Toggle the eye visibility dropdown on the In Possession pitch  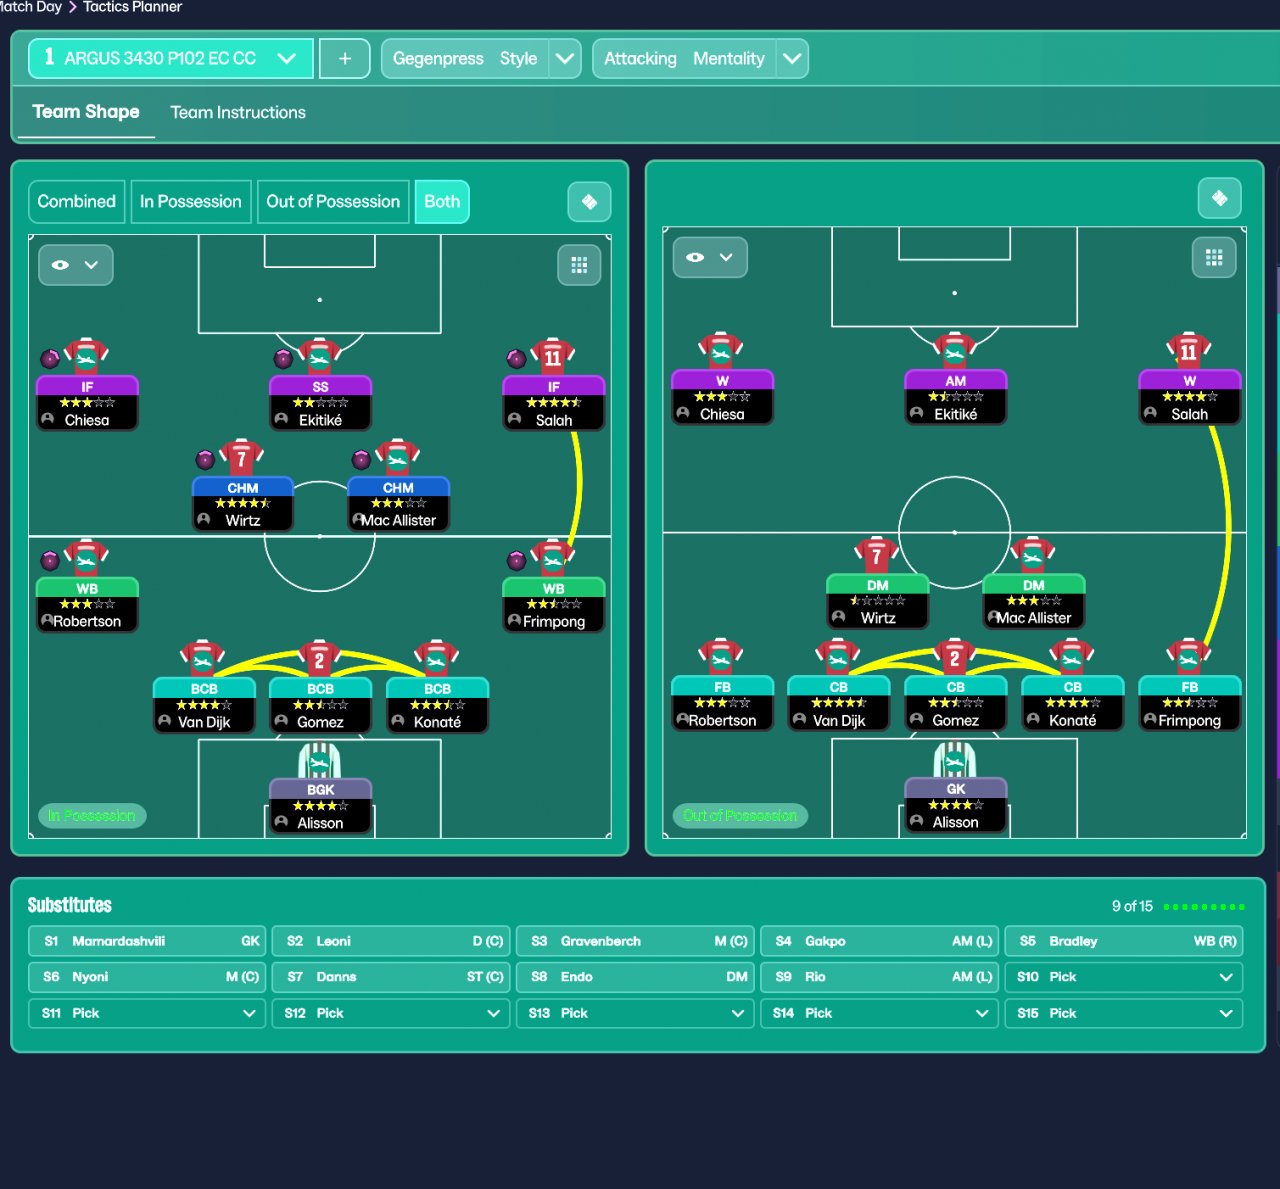pyautogui.click(x=76, y=265)
